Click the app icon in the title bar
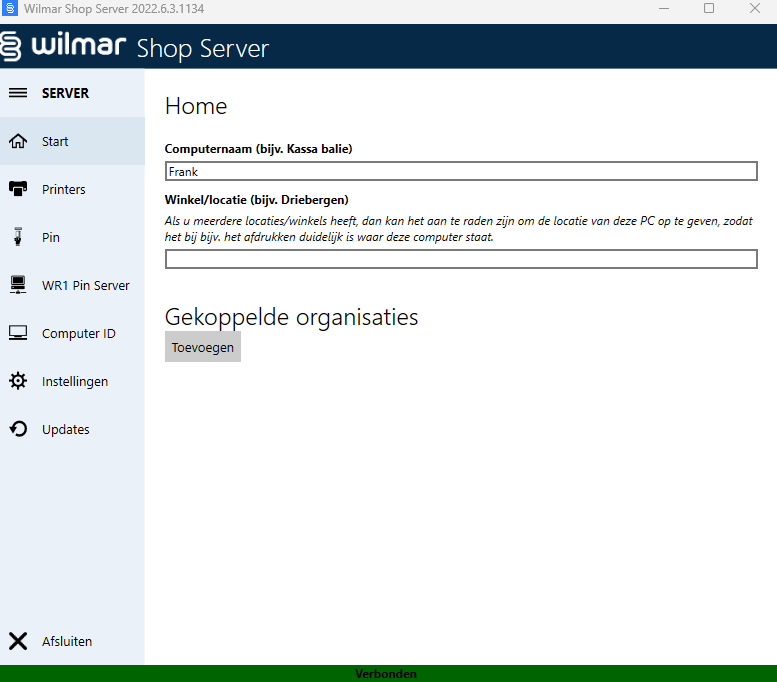 tap(10, 9)
